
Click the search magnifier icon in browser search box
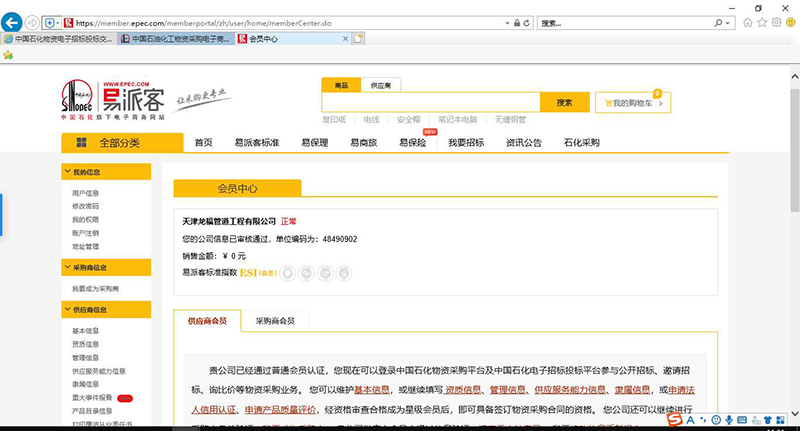click(718, 23)
